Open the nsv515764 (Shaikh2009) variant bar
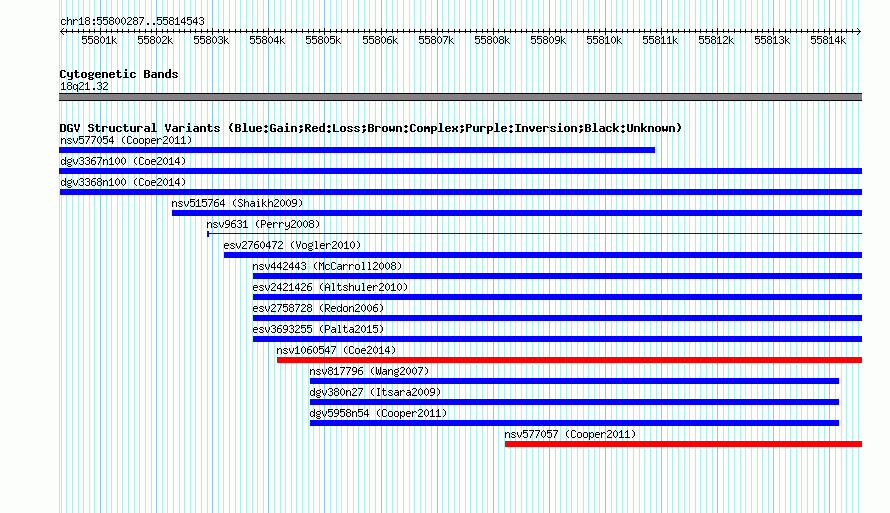The height and width of the screenshot is (513, 890). tap(517, 213)
